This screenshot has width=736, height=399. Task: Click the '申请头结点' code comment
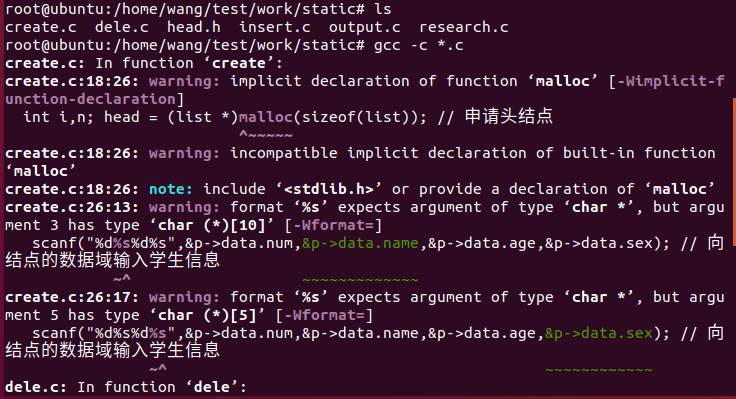(509, 116)
